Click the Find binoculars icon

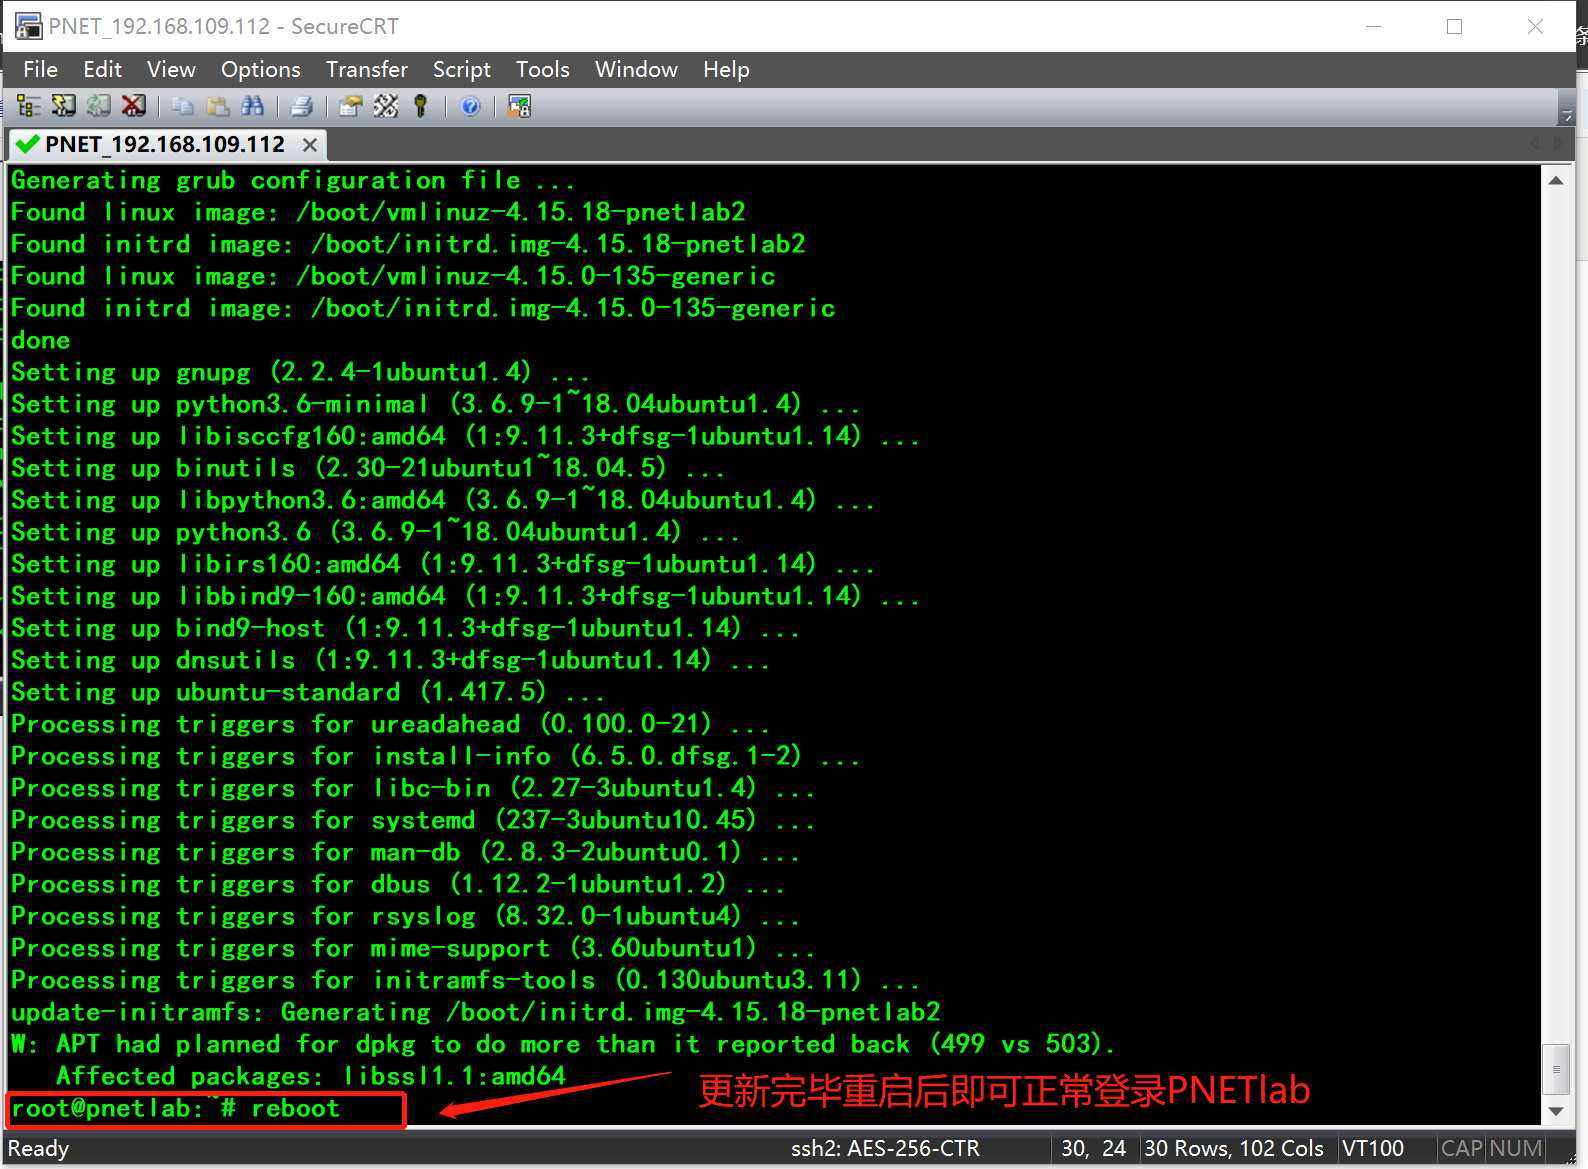253,106
